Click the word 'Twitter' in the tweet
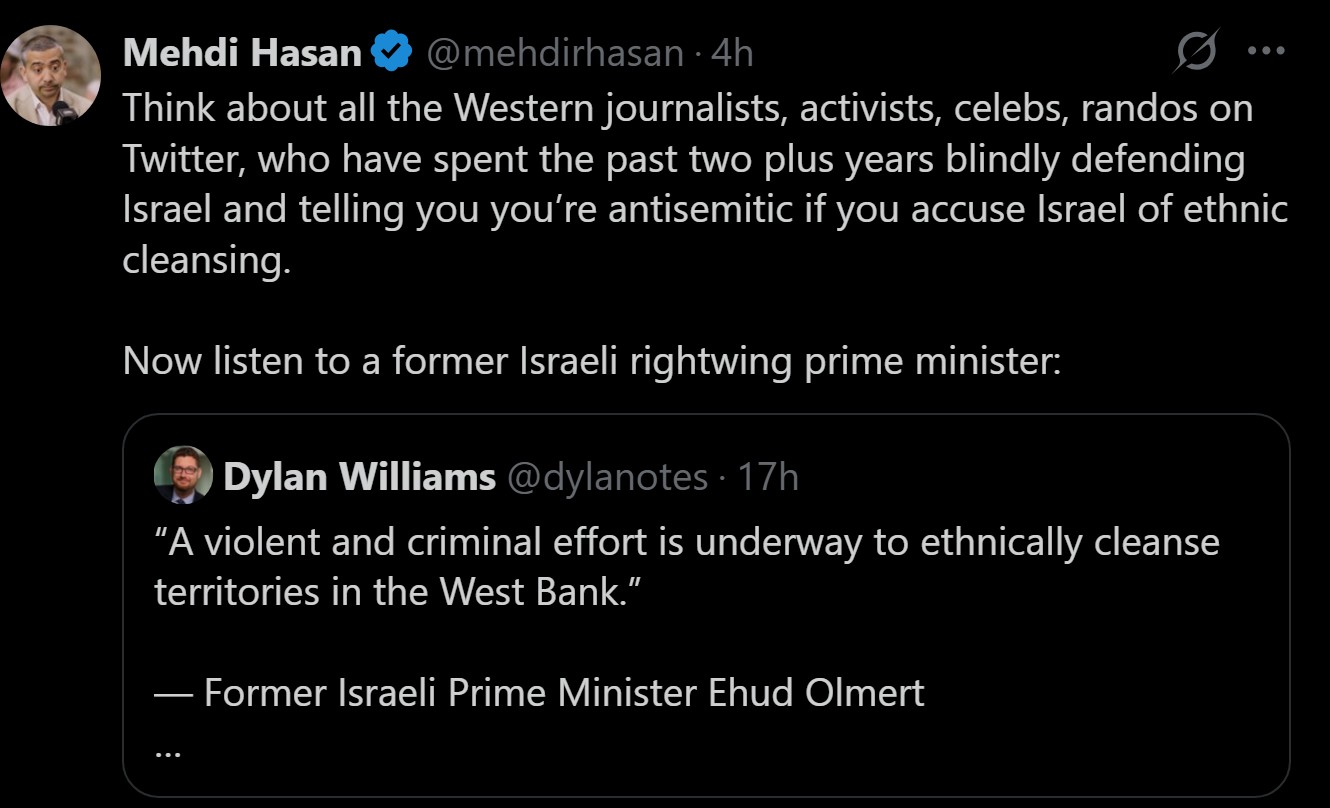Image resolution: width=1330 pixels, height=808 pixels. point(181,159)
